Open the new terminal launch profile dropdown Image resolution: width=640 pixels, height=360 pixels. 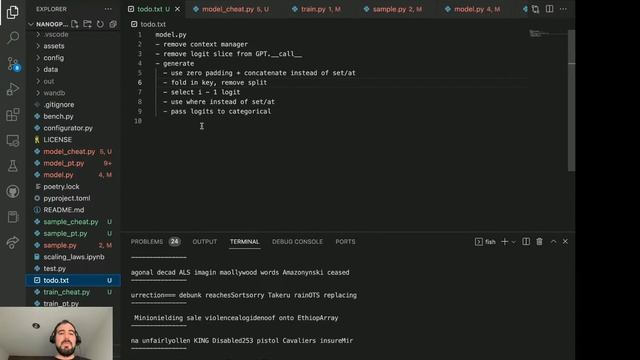(513, 242)
